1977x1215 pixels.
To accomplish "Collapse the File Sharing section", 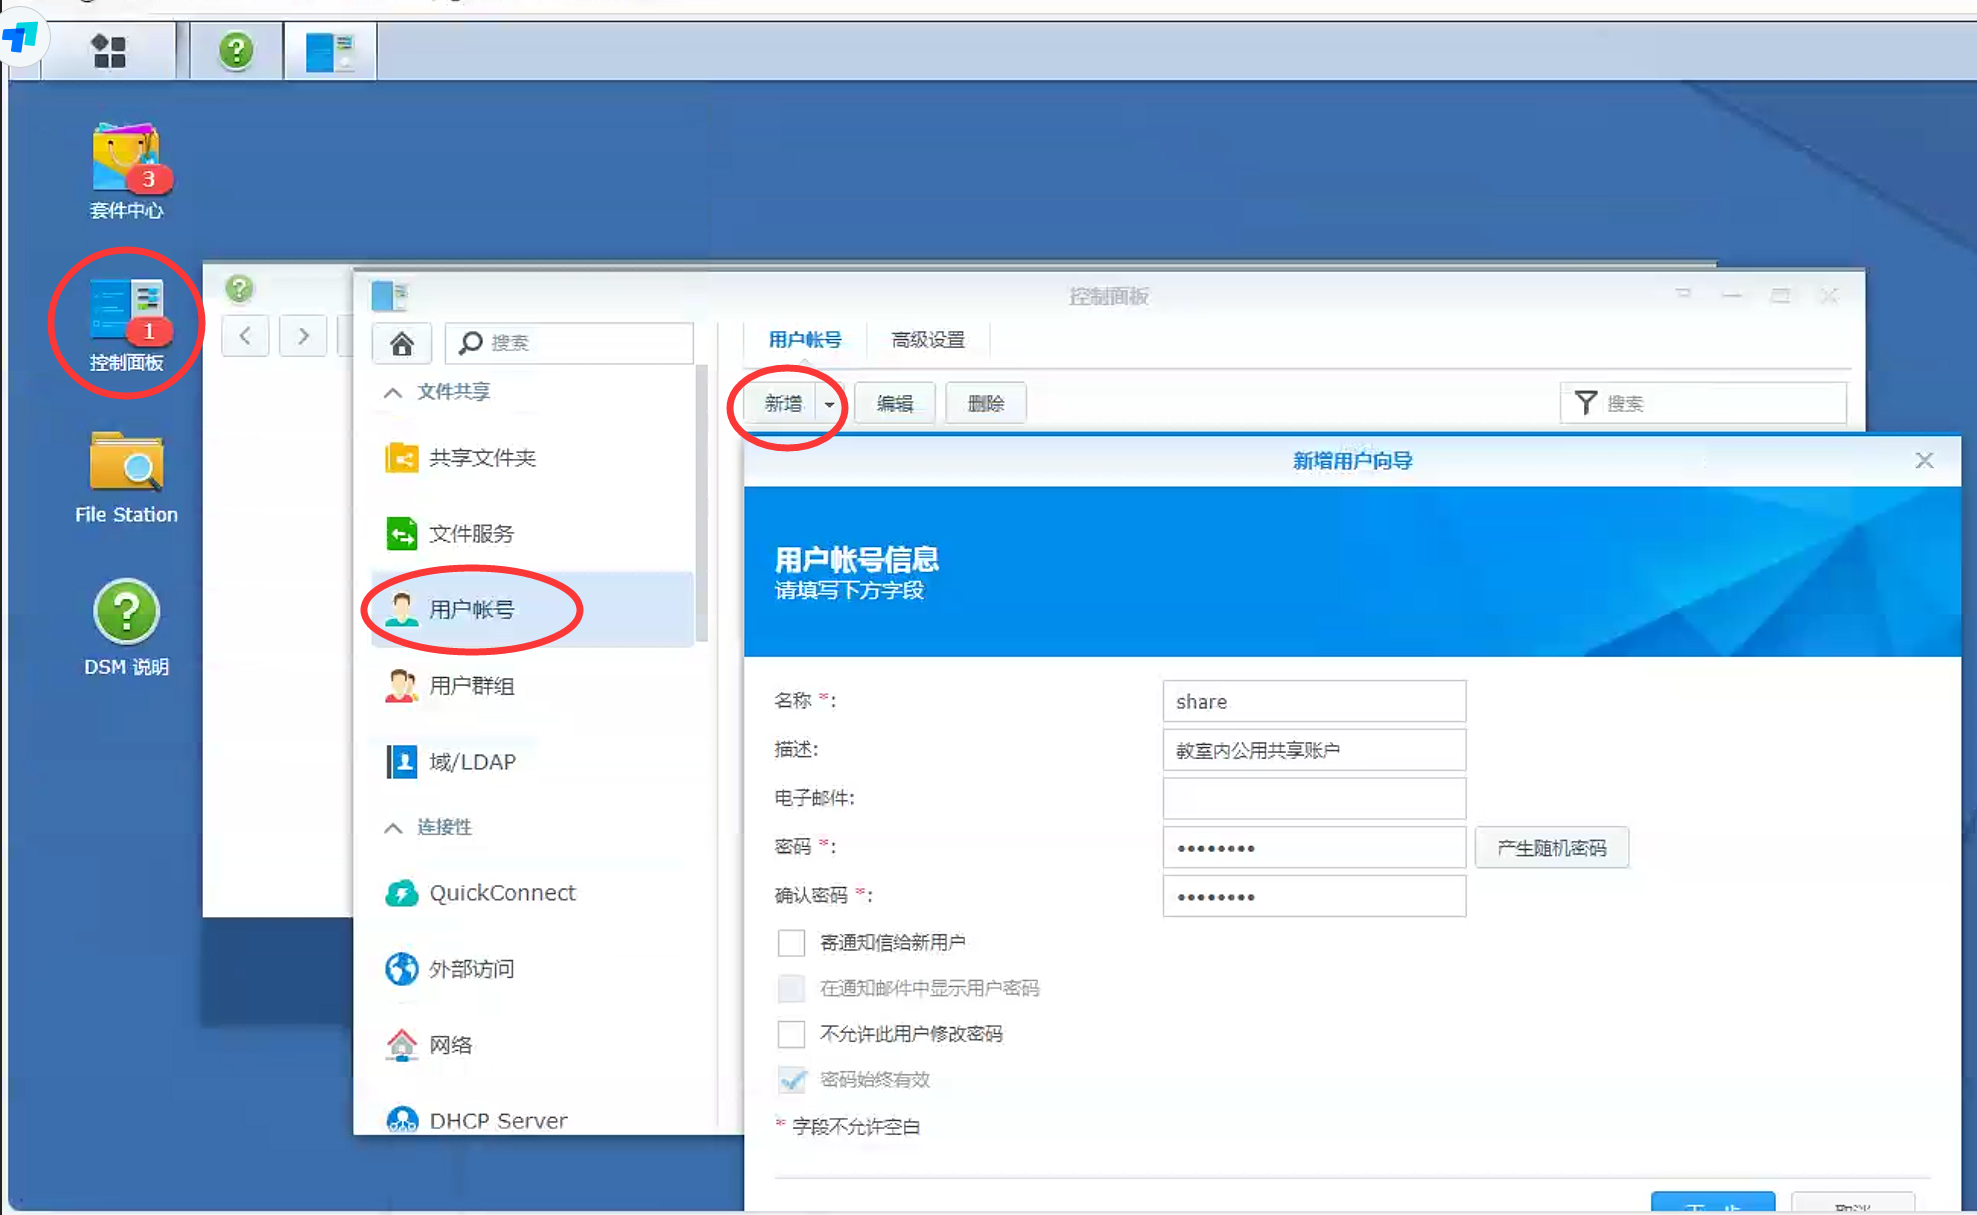I will click(x=394, y=392).
